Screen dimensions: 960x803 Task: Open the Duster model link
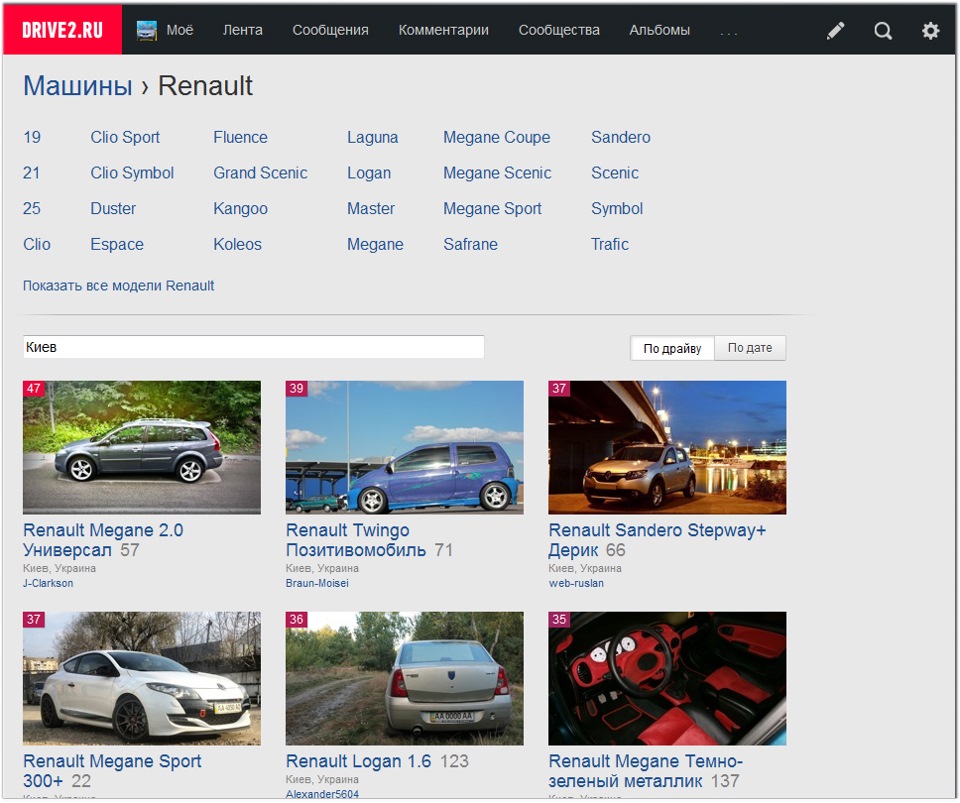[113, 208]
